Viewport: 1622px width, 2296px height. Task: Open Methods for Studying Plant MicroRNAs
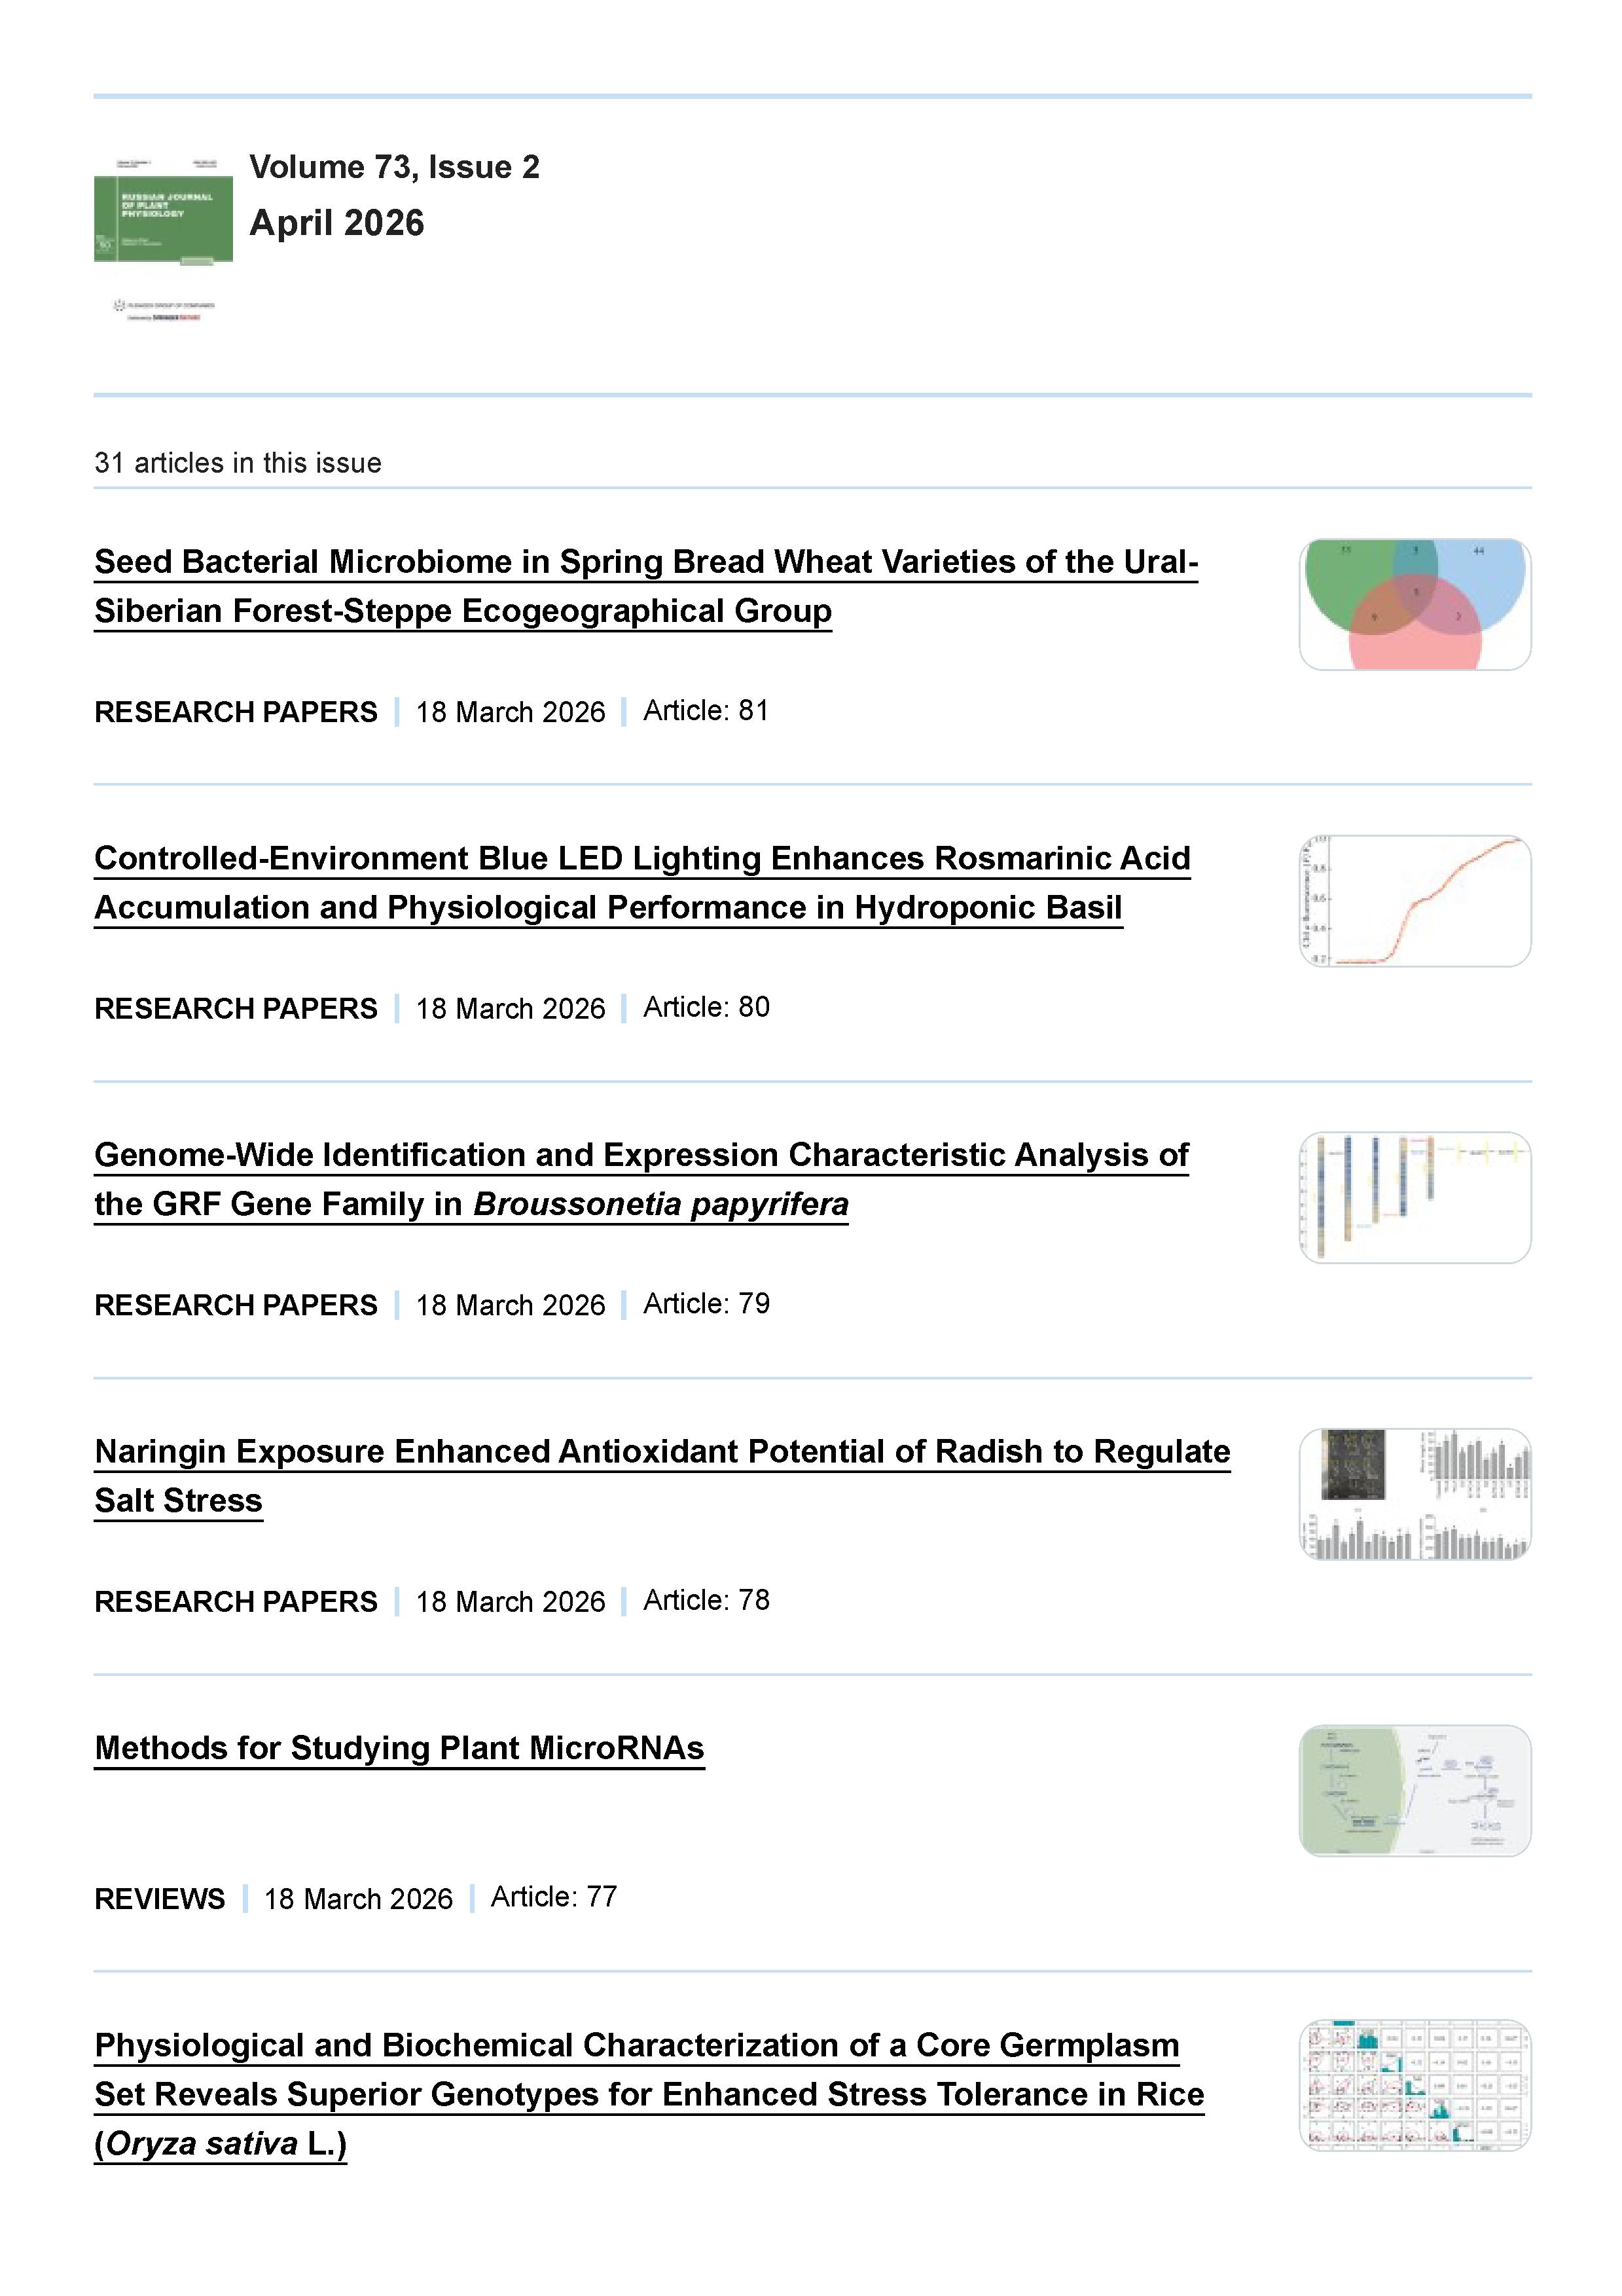pos(399,1748)
